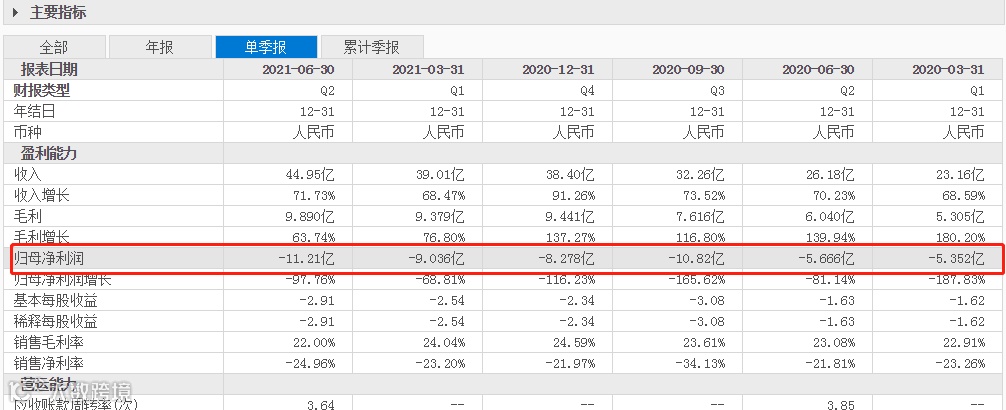Click net profit value -11.21亿

click(306, 259)
